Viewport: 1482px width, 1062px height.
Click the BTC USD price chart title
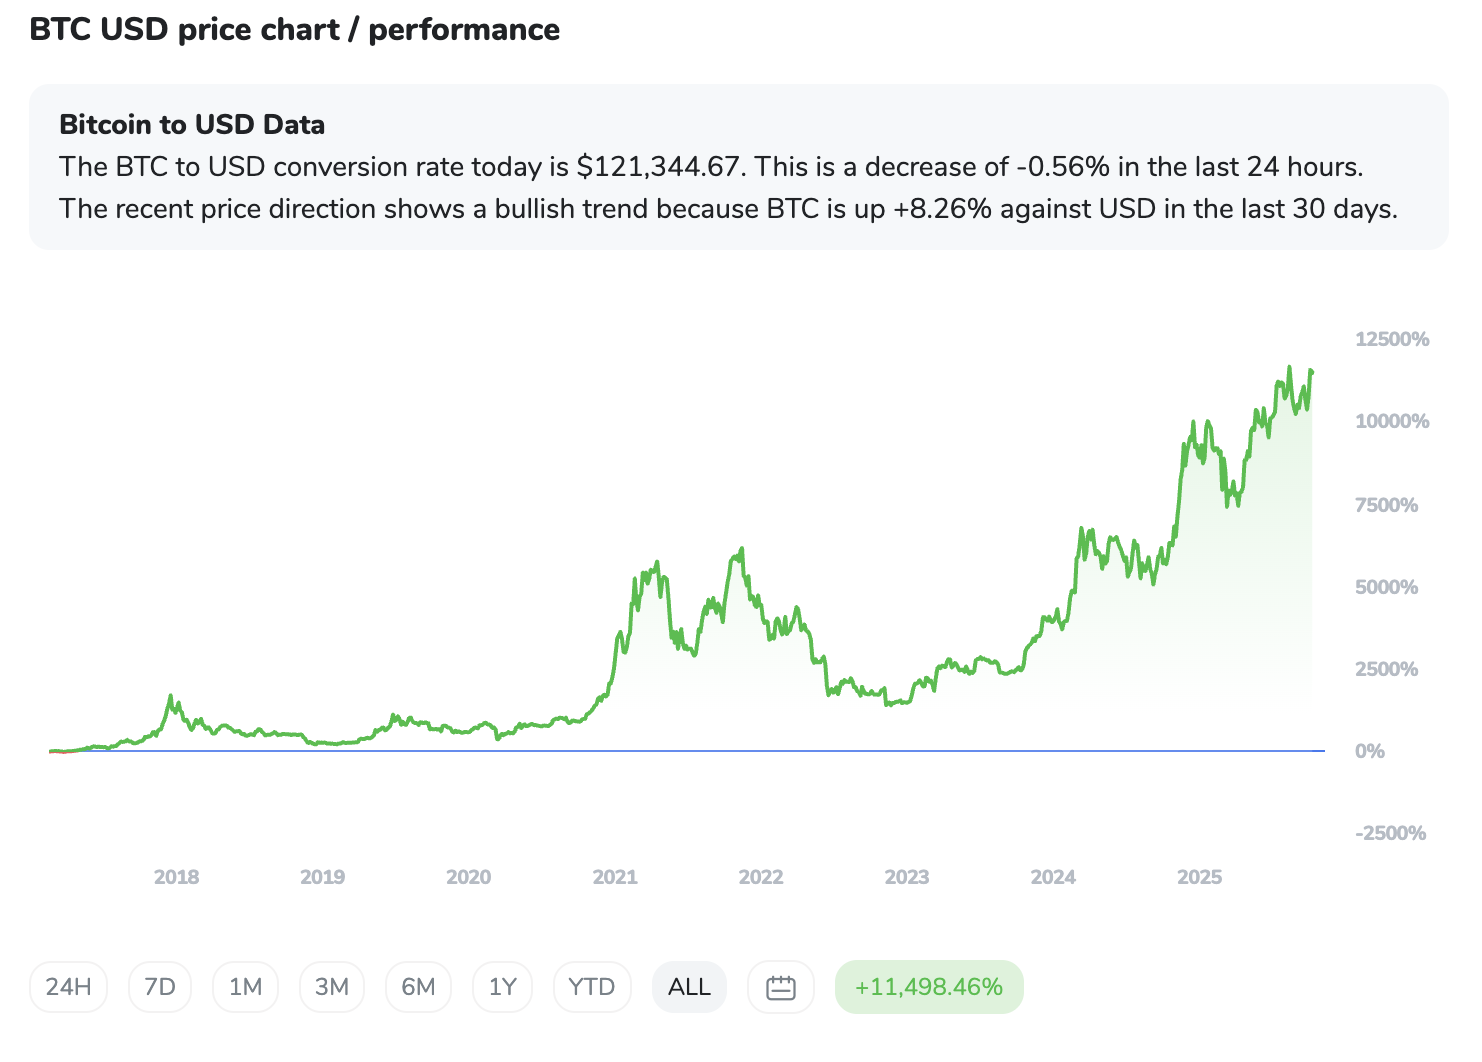coord(294,30)
